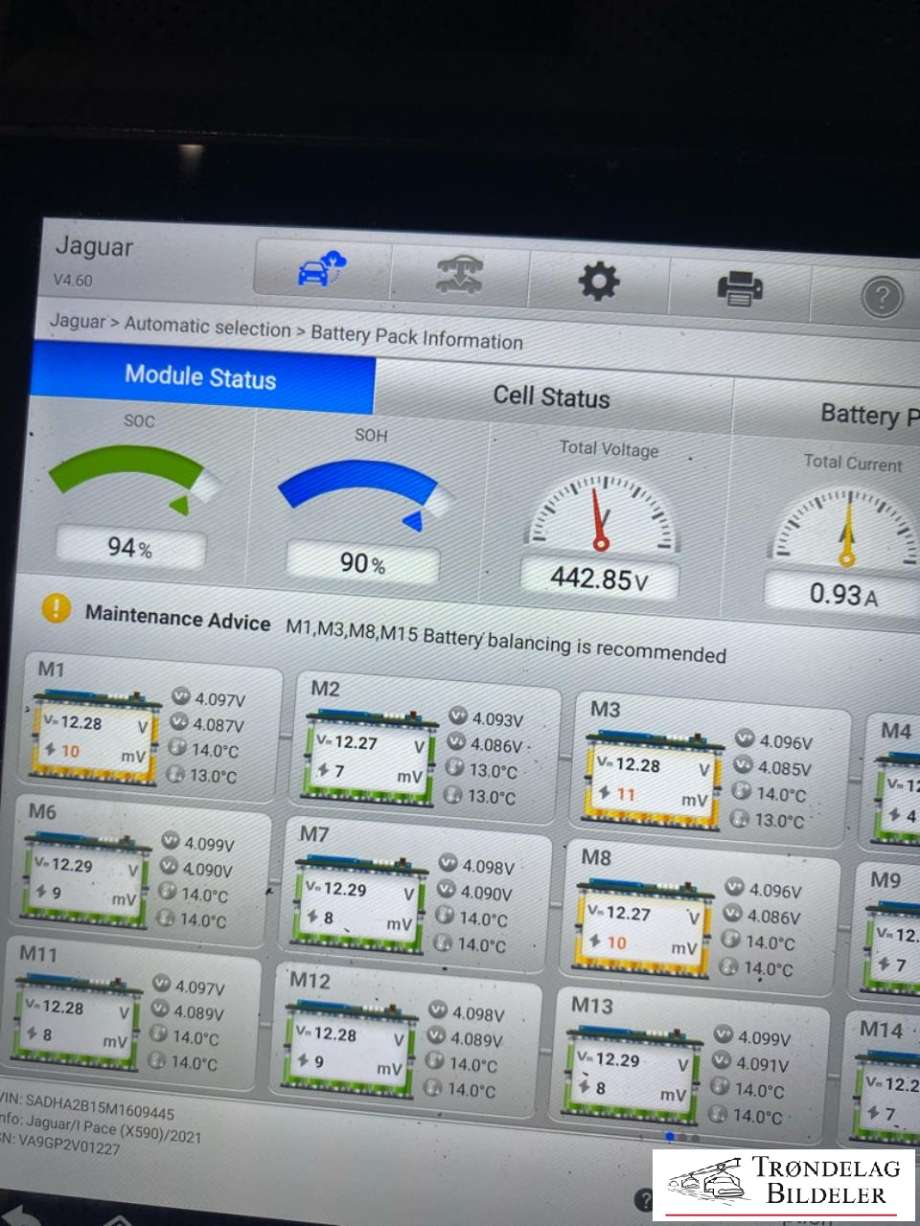Open the Battery Pack tab
The height and width of the screenshot is (1226, 920).
(828, 415)
